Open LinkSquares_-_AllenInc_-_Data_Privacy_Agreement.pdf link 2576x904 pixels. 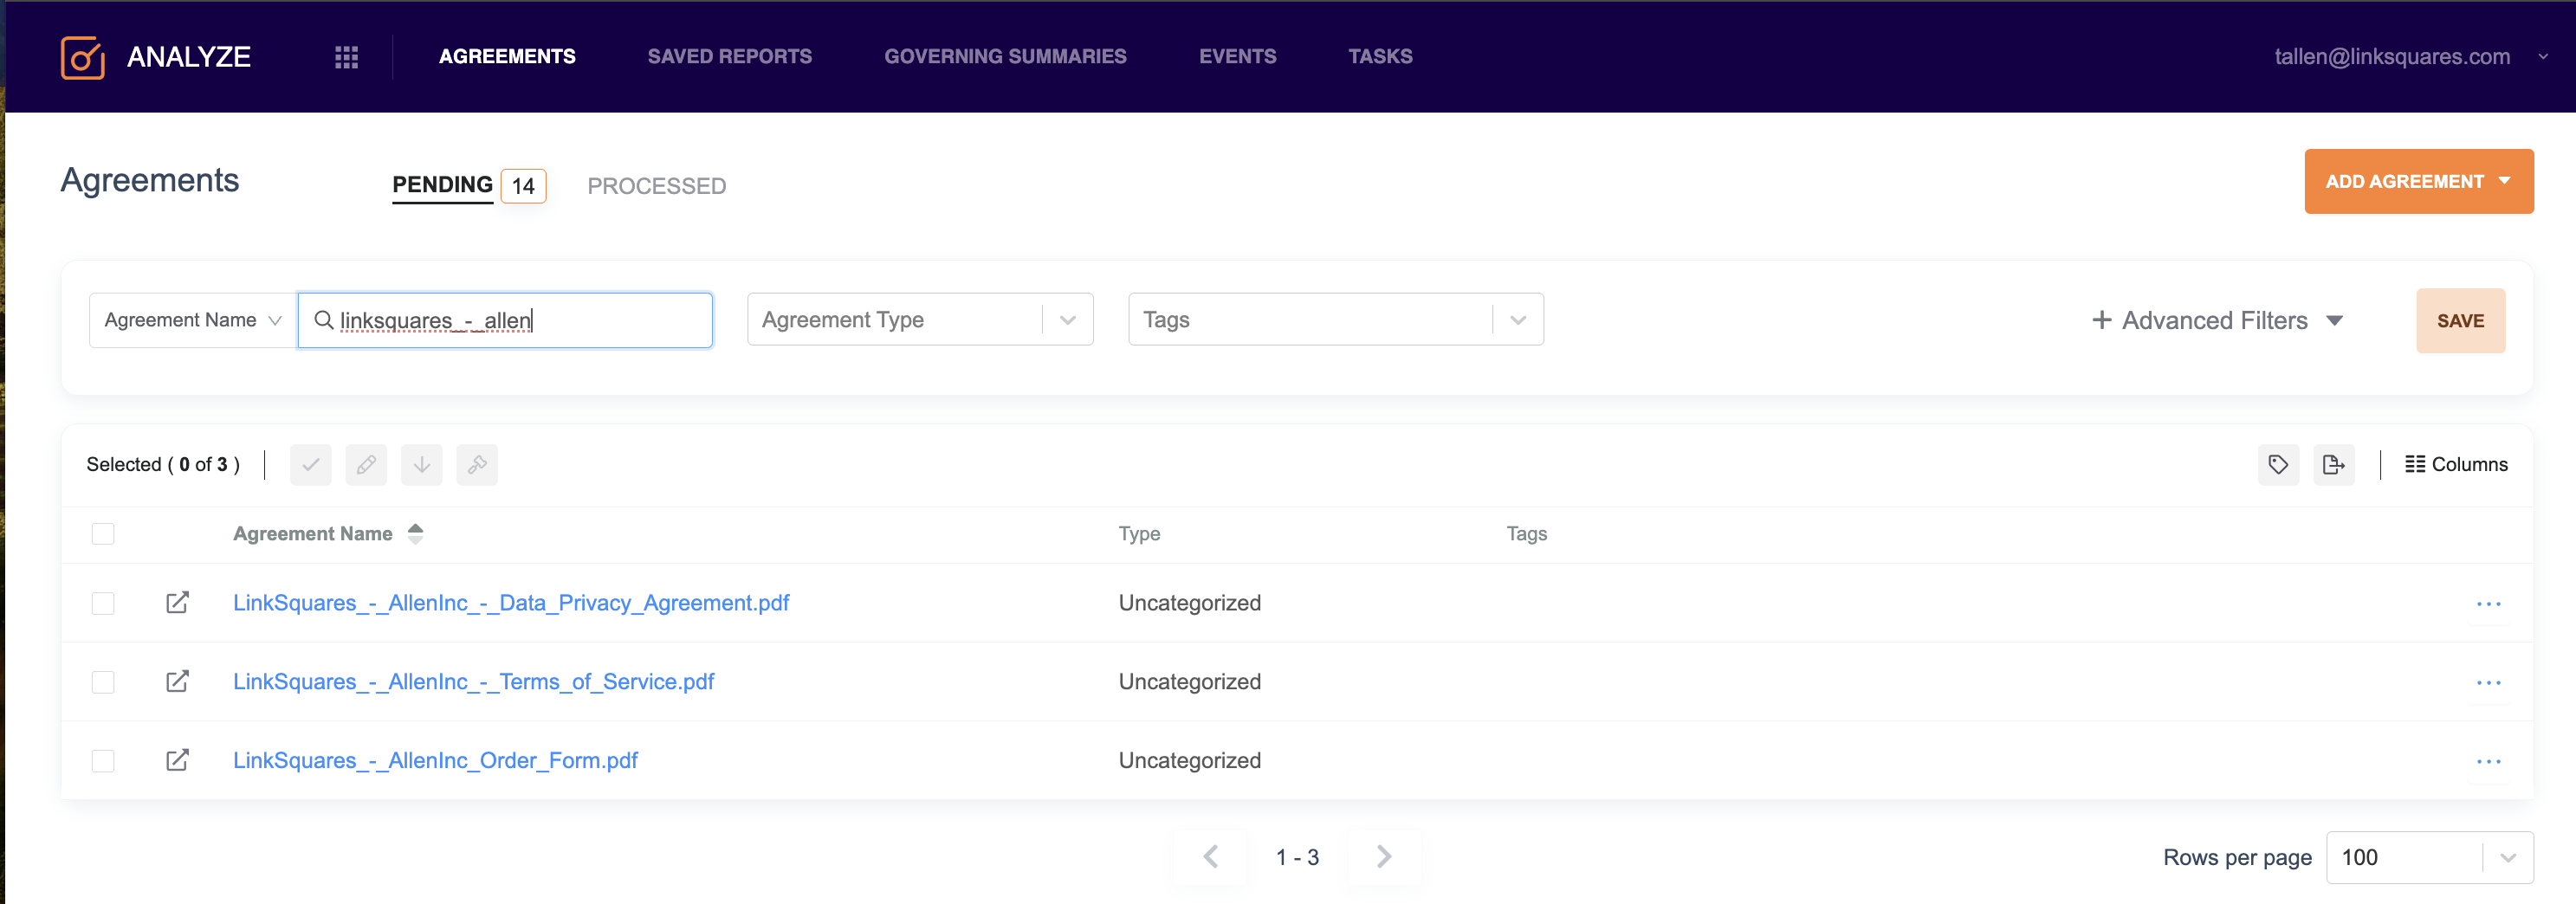coord(511,603)
